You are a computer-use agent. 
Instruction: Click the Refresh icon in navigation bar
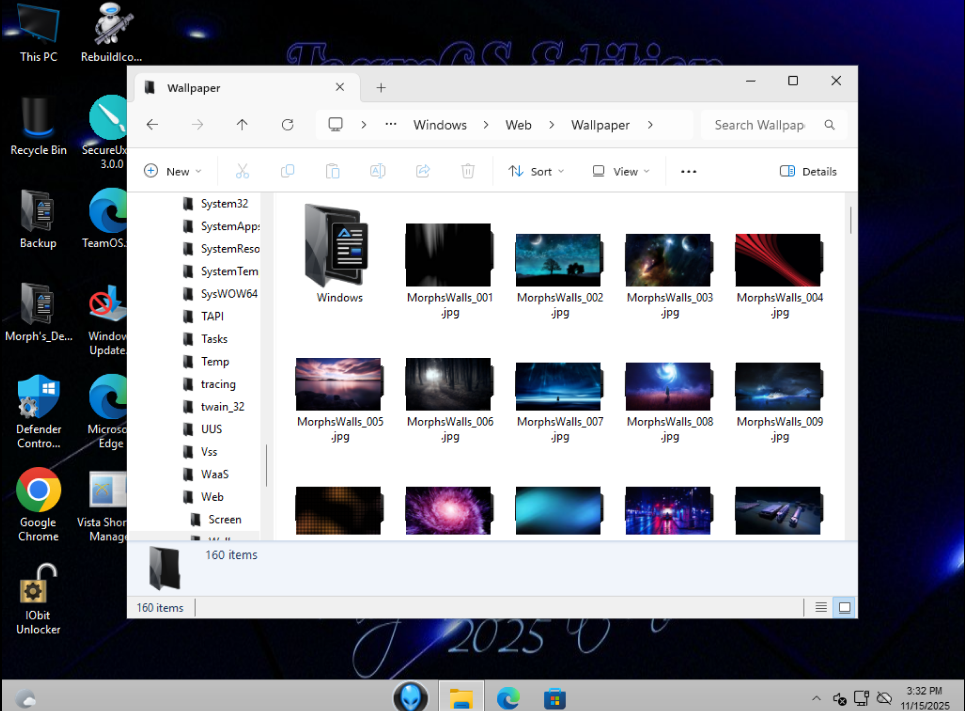[x=287, y=125]
